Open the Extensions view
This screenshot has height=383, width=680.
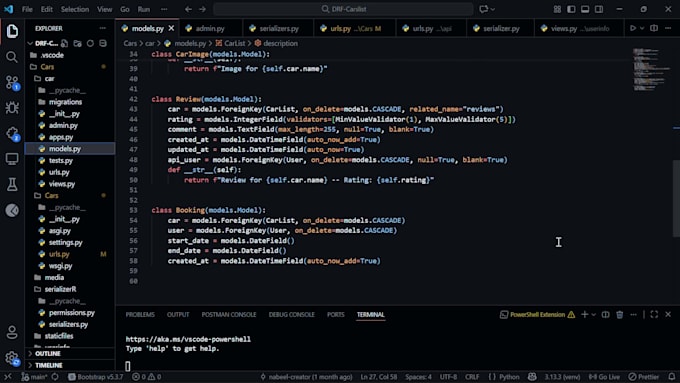12,134
